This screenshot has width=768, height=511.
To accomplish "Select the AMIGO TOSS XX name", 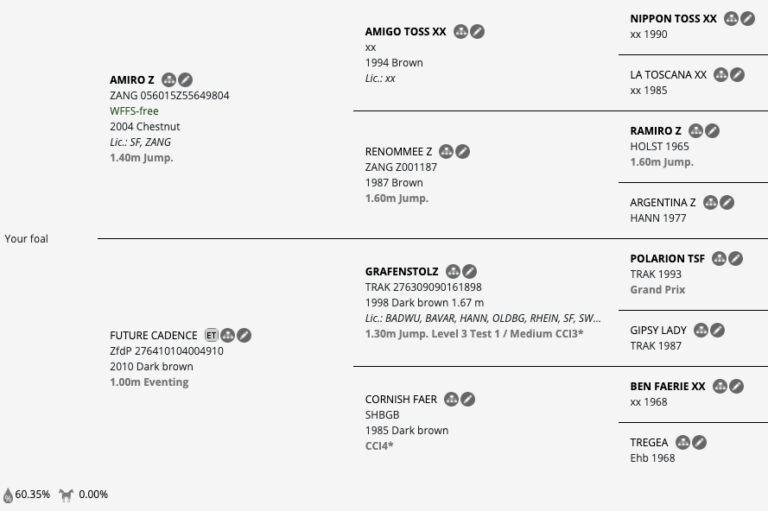I will tap(406, 31).
